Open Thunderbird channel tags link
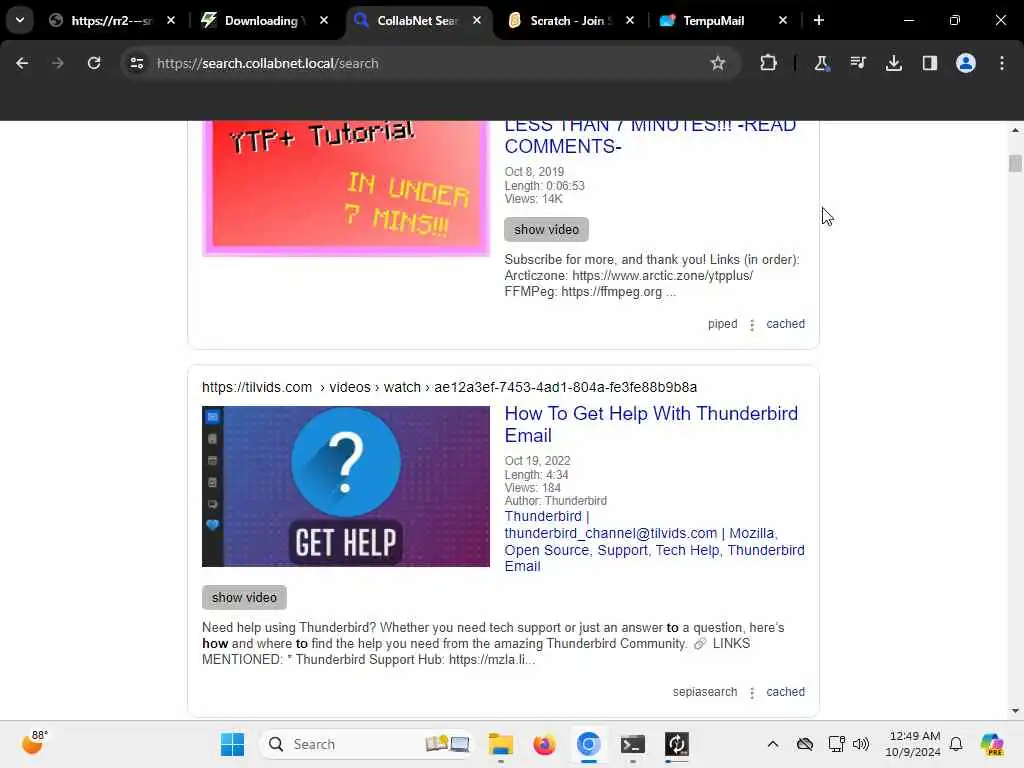This screenshot has width=1024, height=768. [x=654, y=541]
